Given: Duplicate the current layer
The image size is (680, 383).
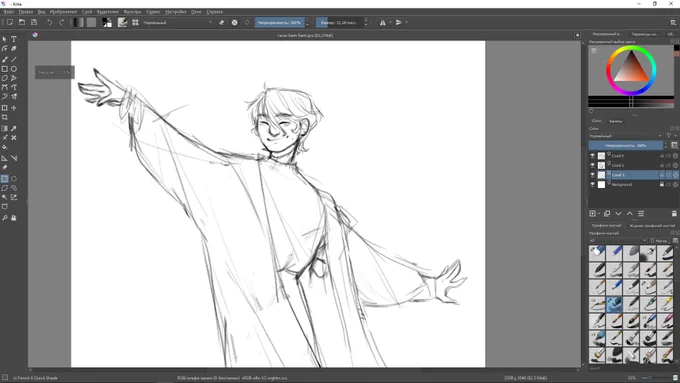Looking at the screenshot, I should [607, 213].
